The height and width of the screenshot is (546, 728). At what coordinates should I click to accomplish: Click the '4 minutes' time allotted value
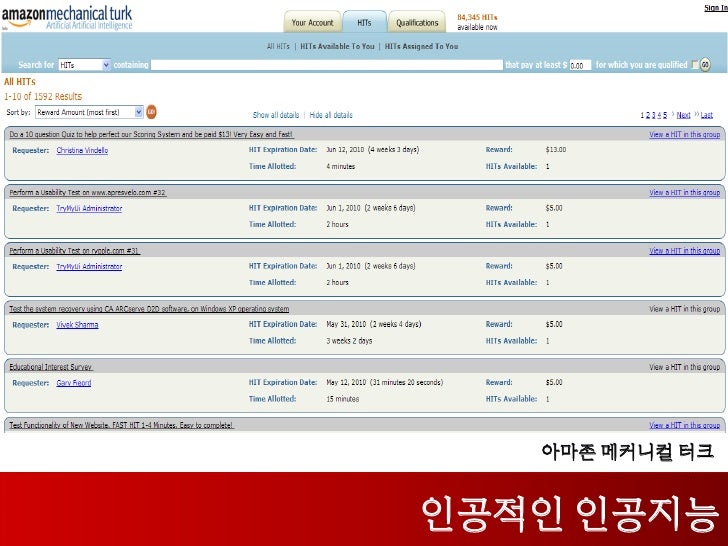340,166
